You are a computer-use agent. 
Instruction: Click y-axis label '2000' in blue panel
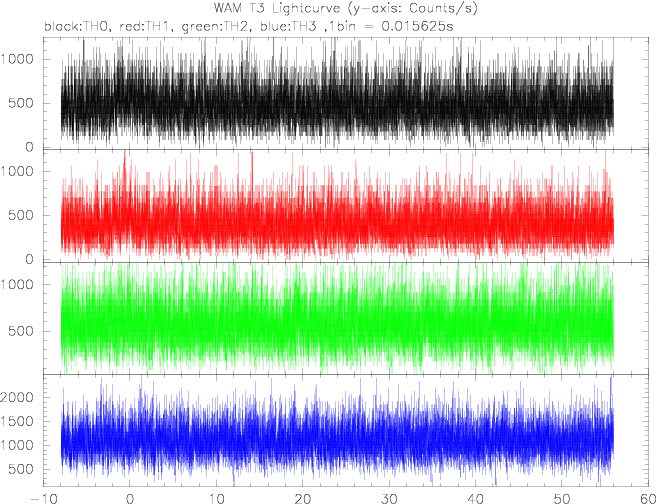(17, 397)
